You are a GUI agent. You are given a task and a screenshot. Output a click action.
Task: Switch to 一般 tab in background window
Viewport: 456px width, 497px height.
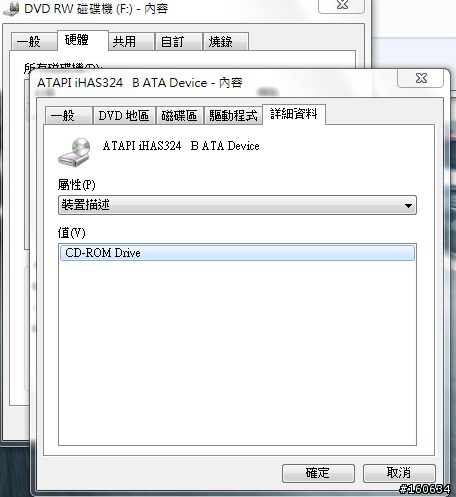(x=33, y=41)
